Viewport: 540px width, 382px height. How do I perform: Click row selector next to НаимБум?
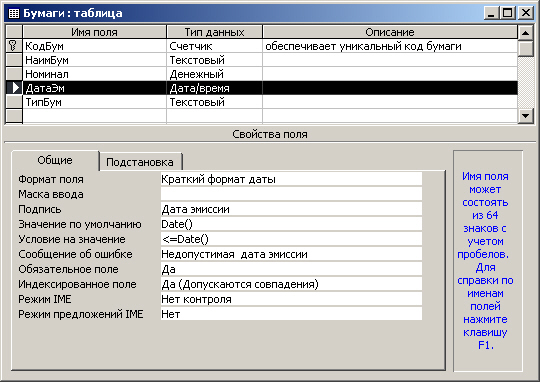[14, 60]
